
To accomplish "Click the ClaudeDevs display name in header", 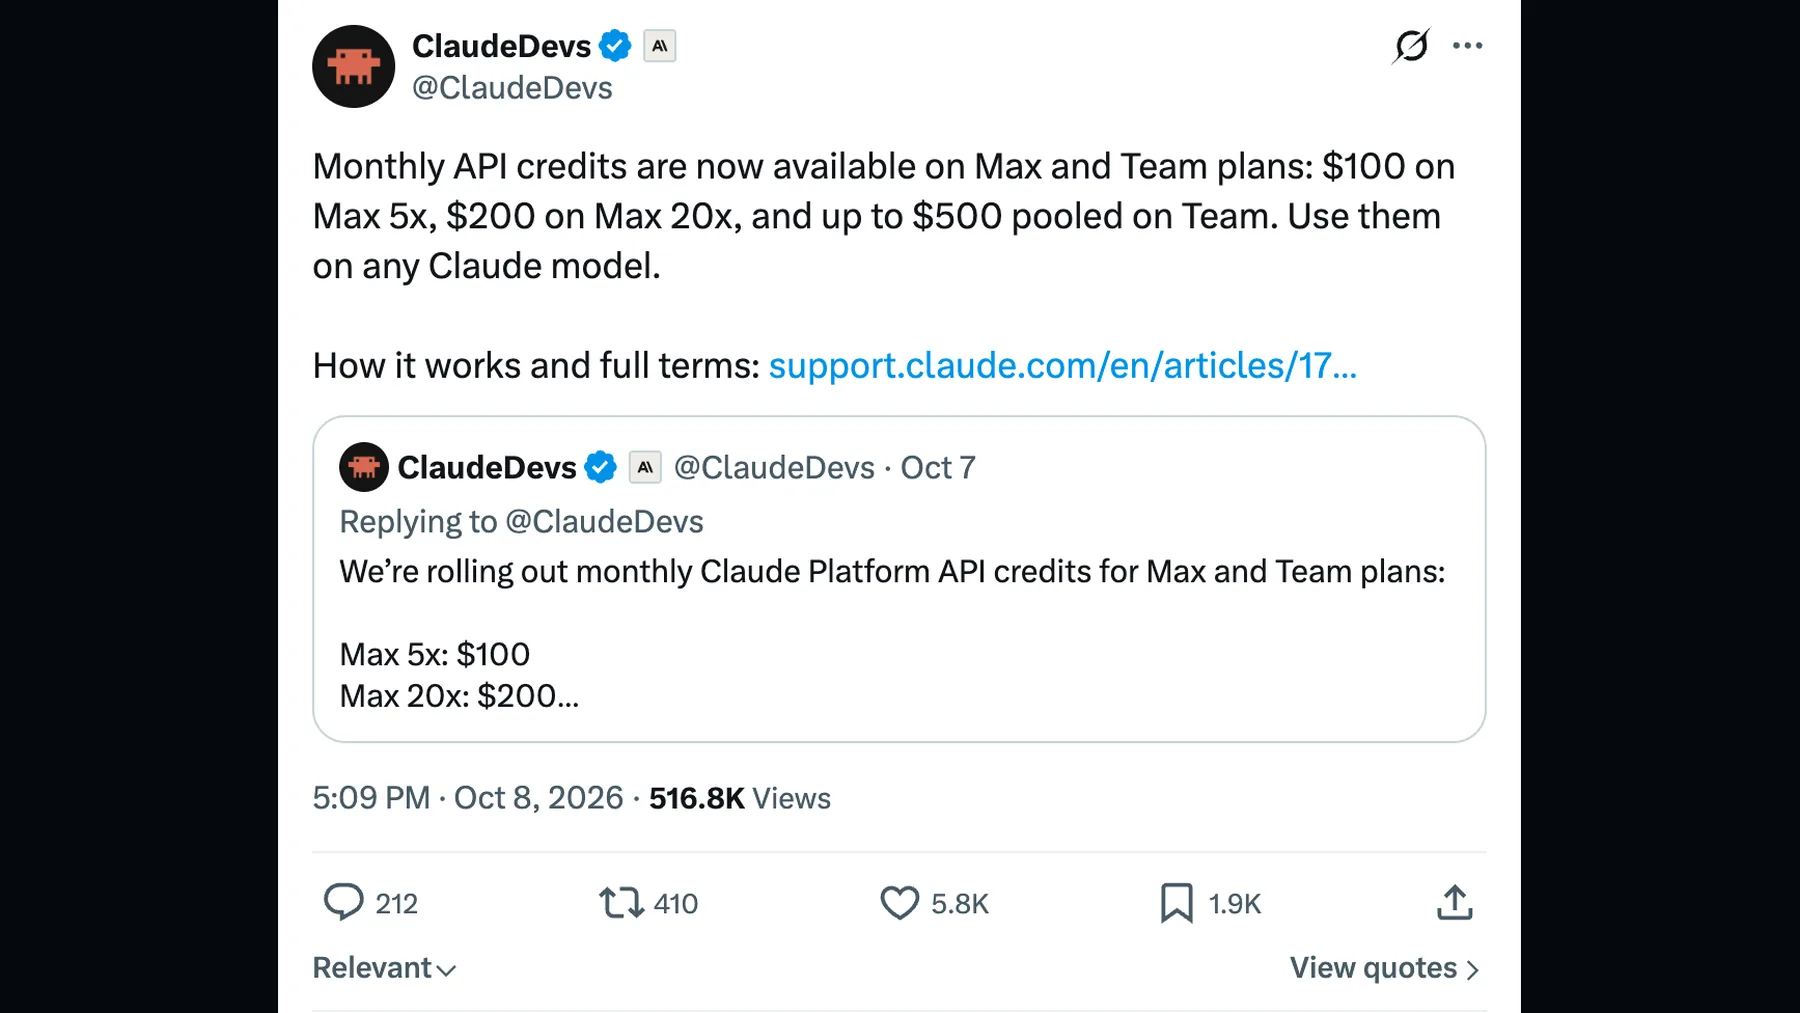I will [501, 46].
